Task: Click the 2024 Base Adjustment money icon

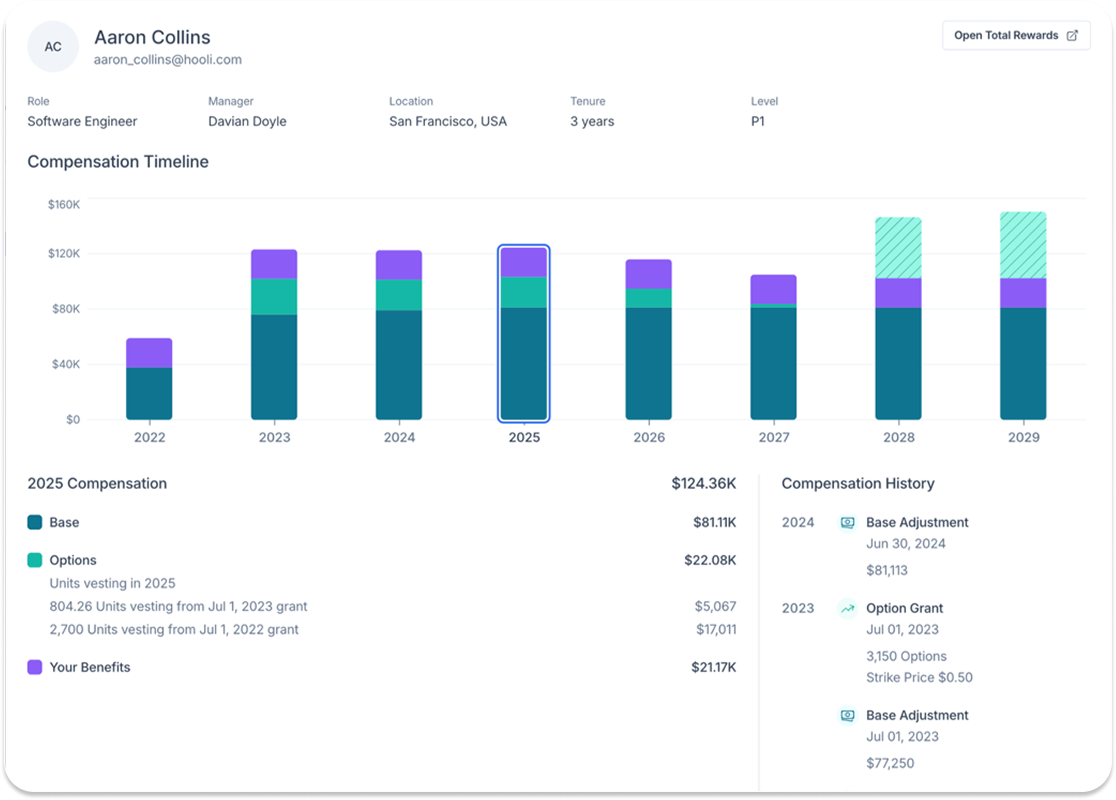Action: tap(848, 522)
